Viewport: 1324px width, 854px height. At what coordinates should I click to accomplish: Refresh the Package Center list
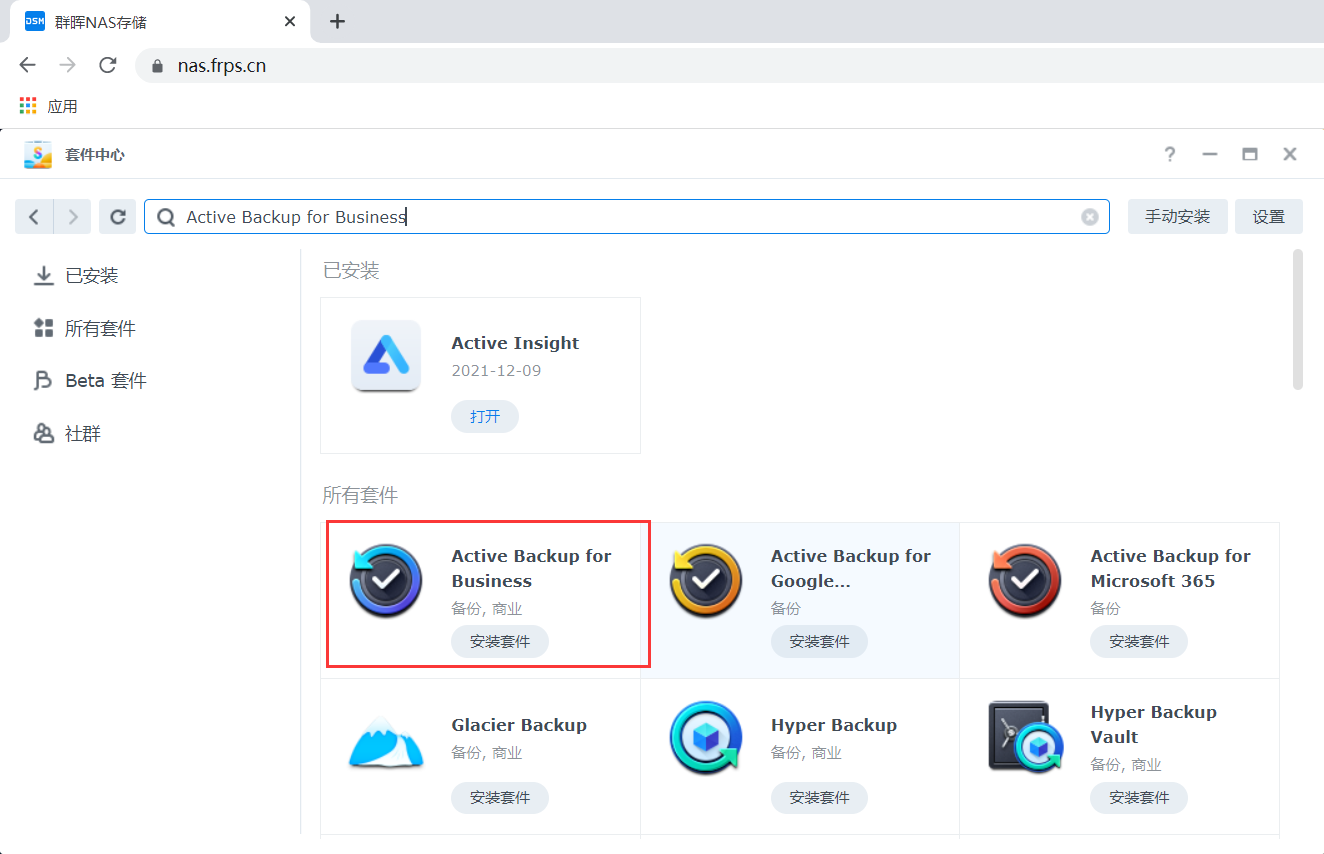pos(118,217)
